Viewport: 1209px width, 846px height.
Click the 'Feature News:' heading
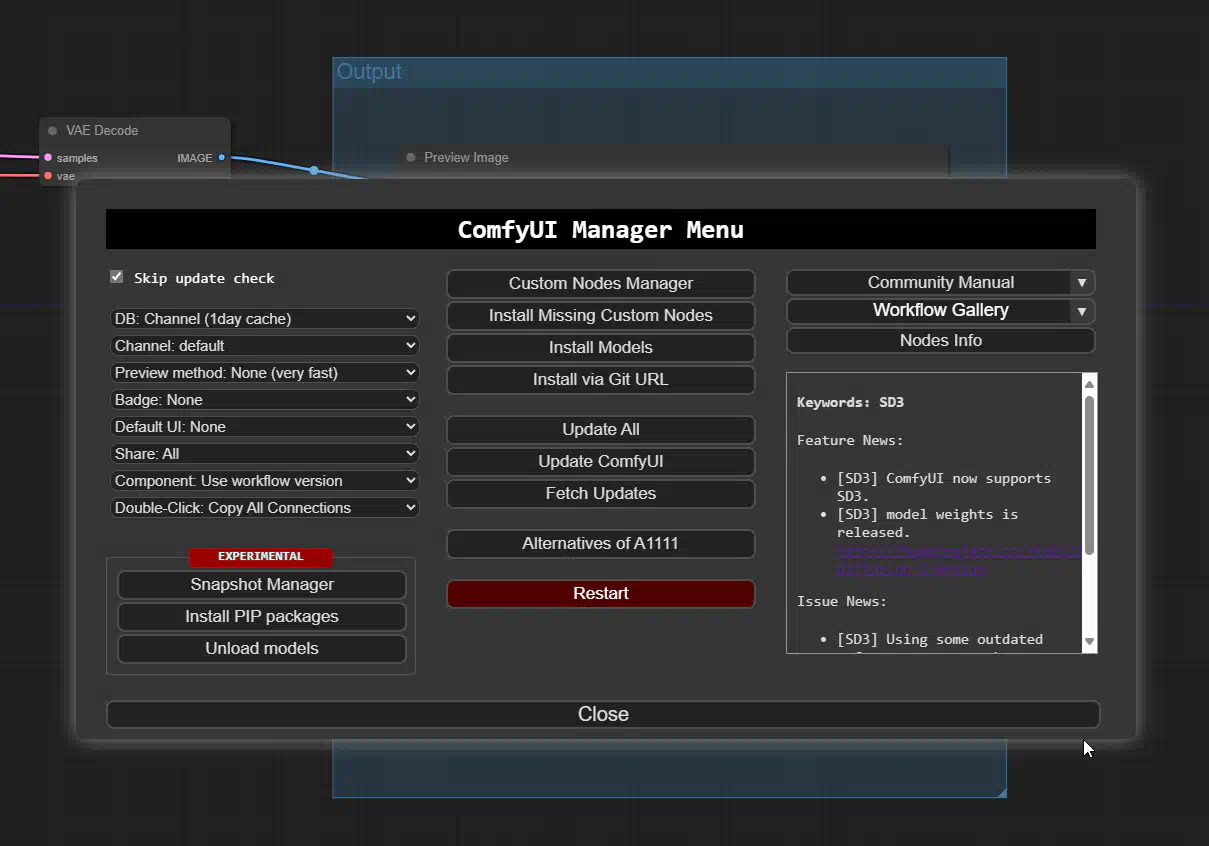[850, 441]
